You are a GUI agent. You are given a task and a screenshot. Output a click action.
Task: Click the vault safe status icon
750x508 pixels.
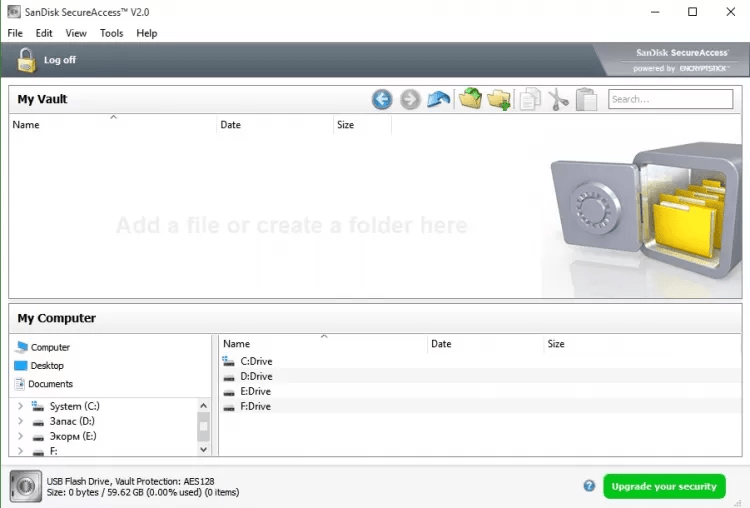pyautogui.click(x=25, y=486)
